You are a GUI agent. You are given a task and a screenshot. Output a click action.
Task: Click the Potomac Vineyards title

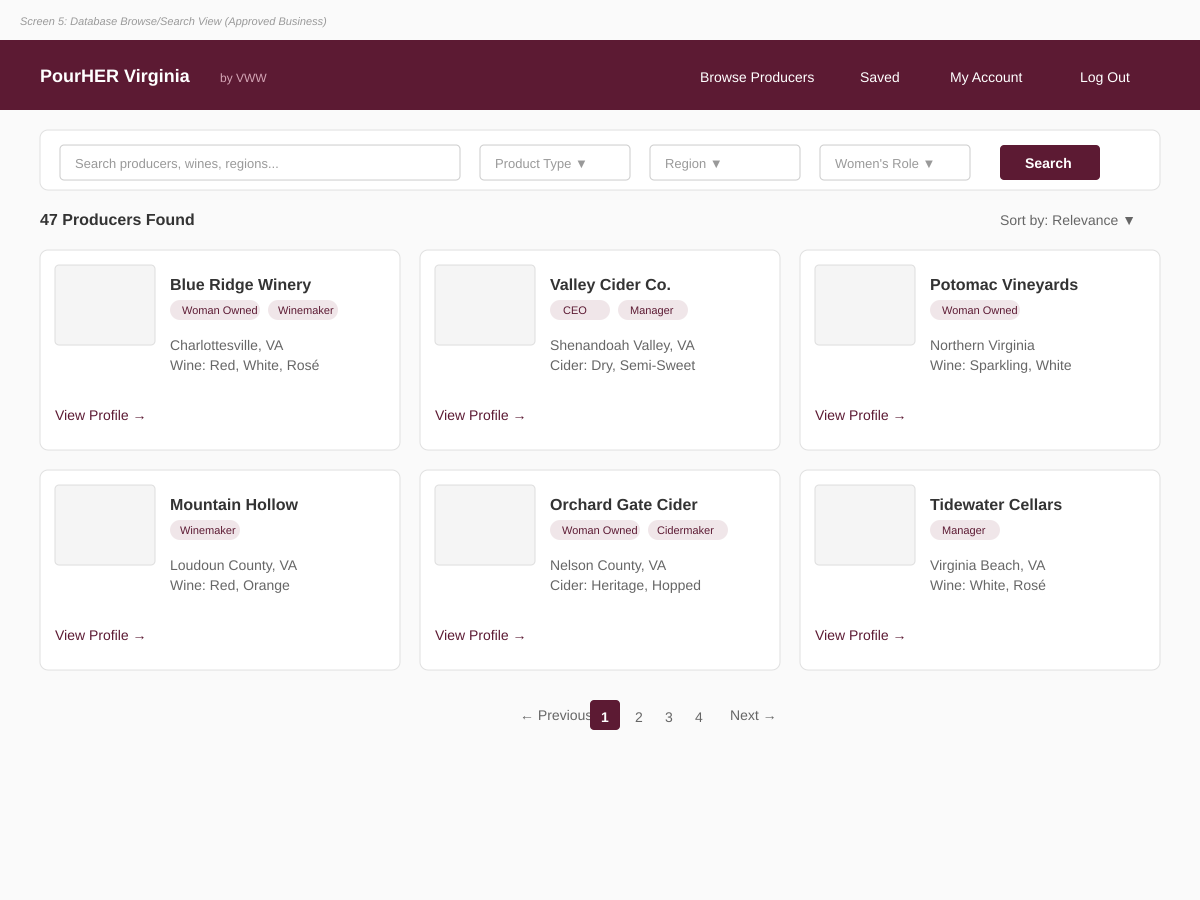pyautogui.click(x=1004, y=285)
